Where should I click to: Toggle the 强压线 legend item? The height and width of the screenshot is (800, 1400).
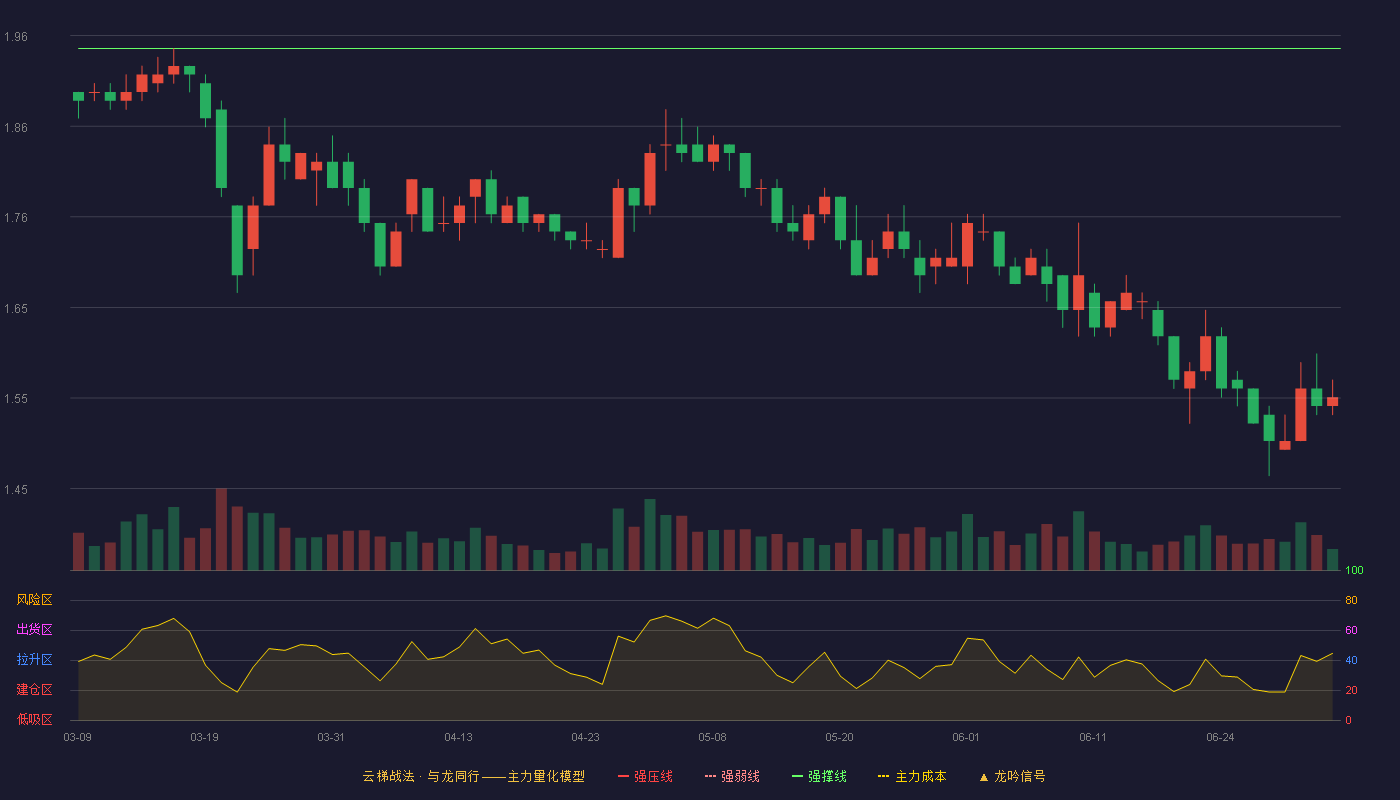pyautogui.click(x=645, y=776)
